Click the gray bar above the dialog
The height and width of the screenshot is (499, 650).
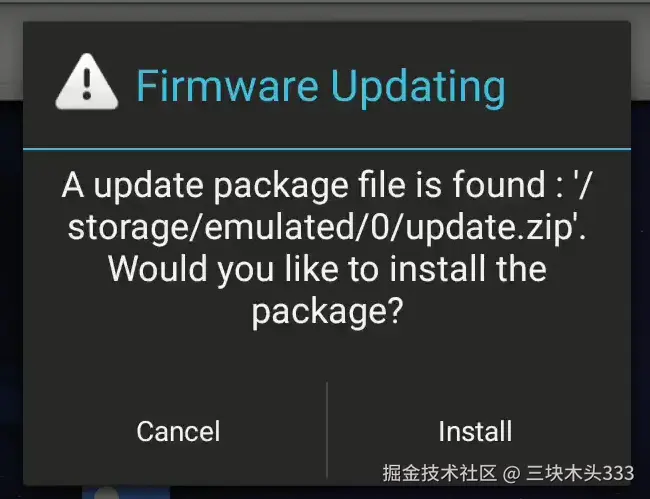coord(325,10)
